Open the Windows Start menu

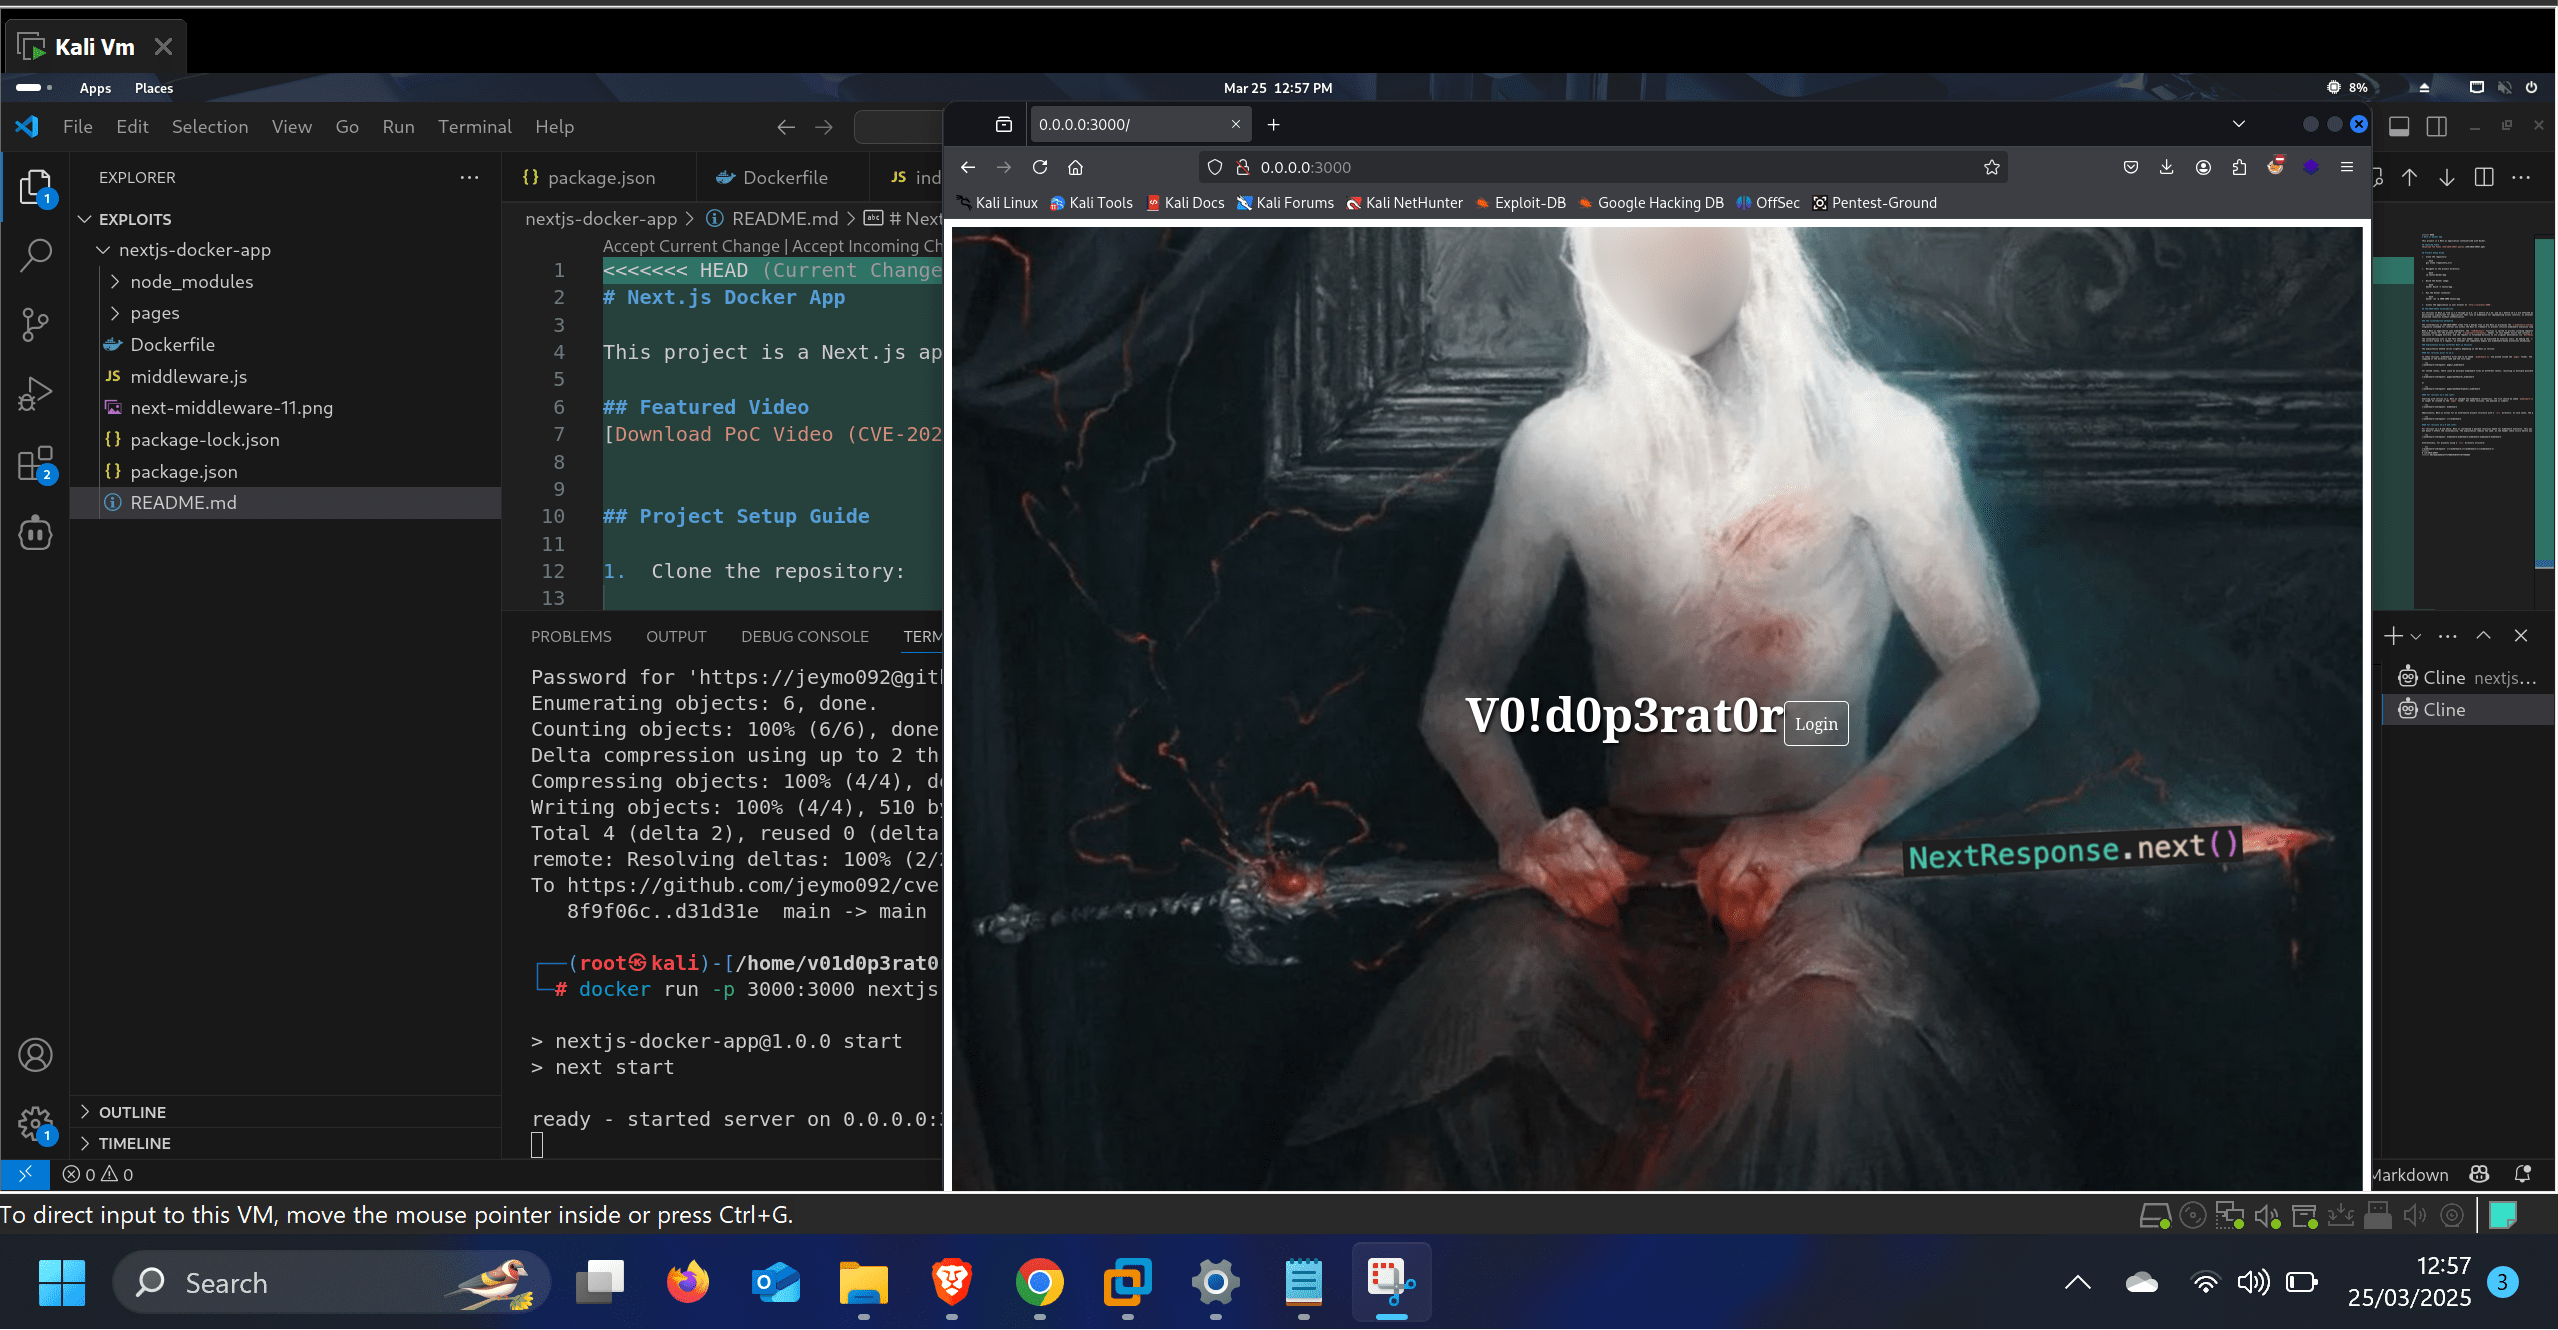point(62,1282)
